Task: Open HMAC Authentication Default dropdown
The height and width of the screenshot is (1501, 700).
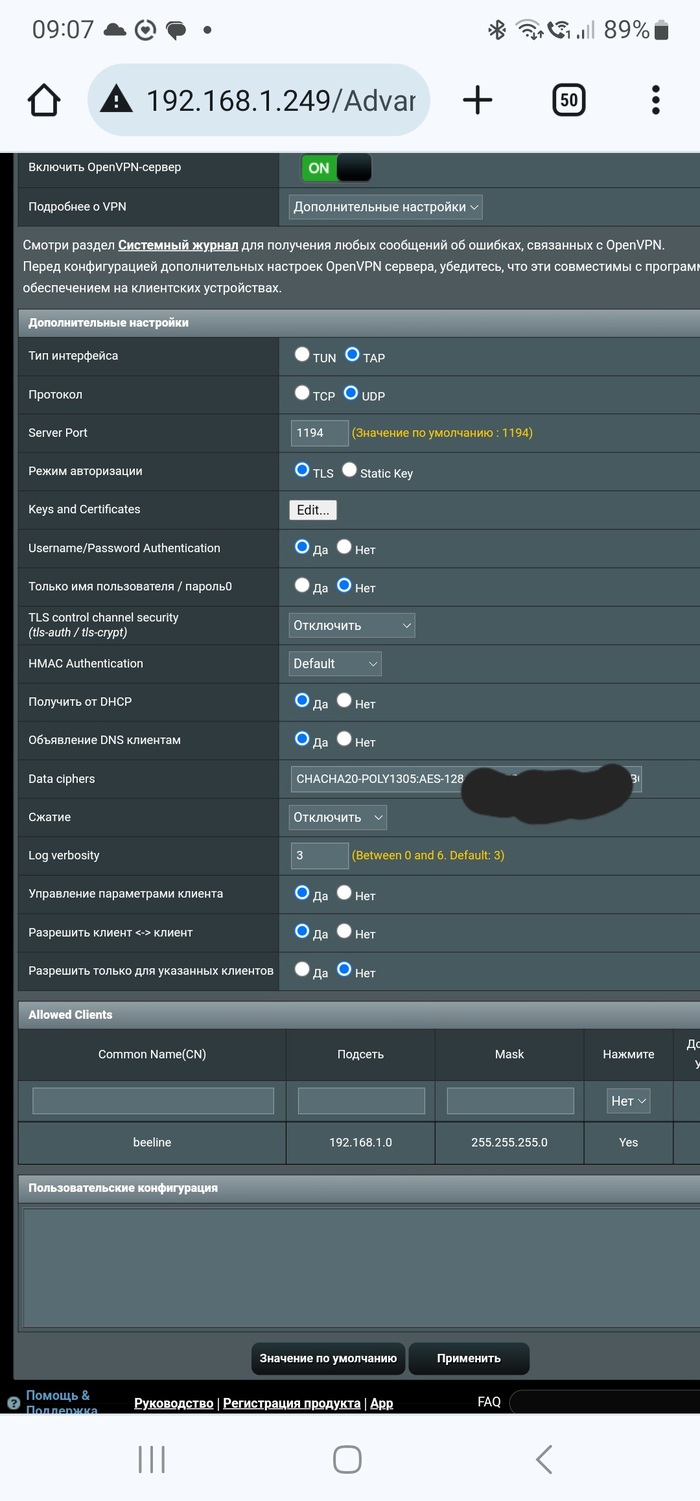Action: pos(335,663)
